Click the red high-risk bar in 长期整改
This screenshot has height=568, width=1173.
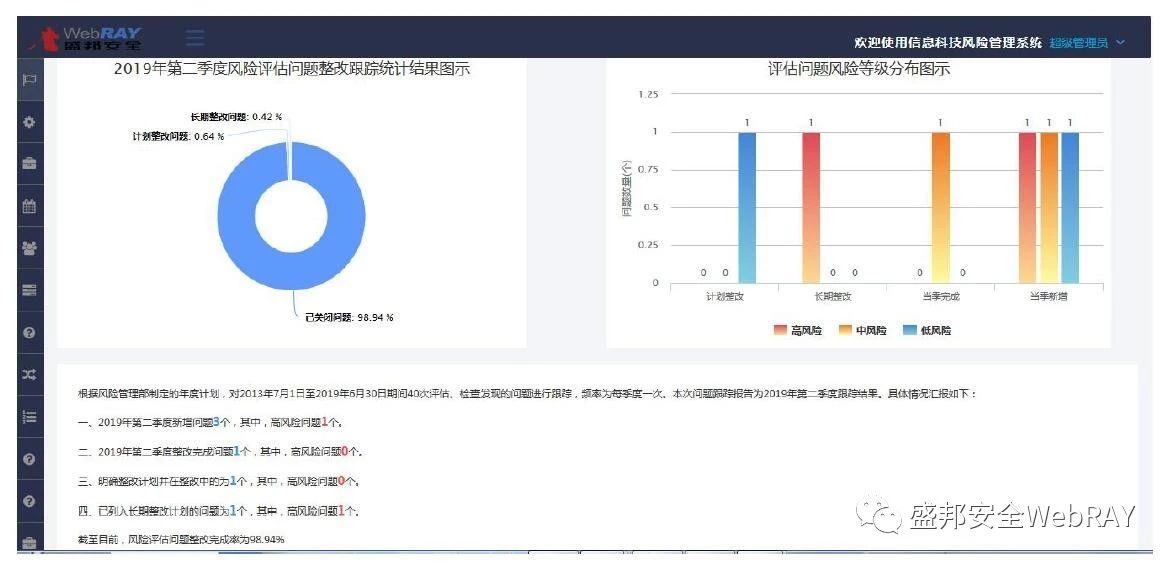811,207
